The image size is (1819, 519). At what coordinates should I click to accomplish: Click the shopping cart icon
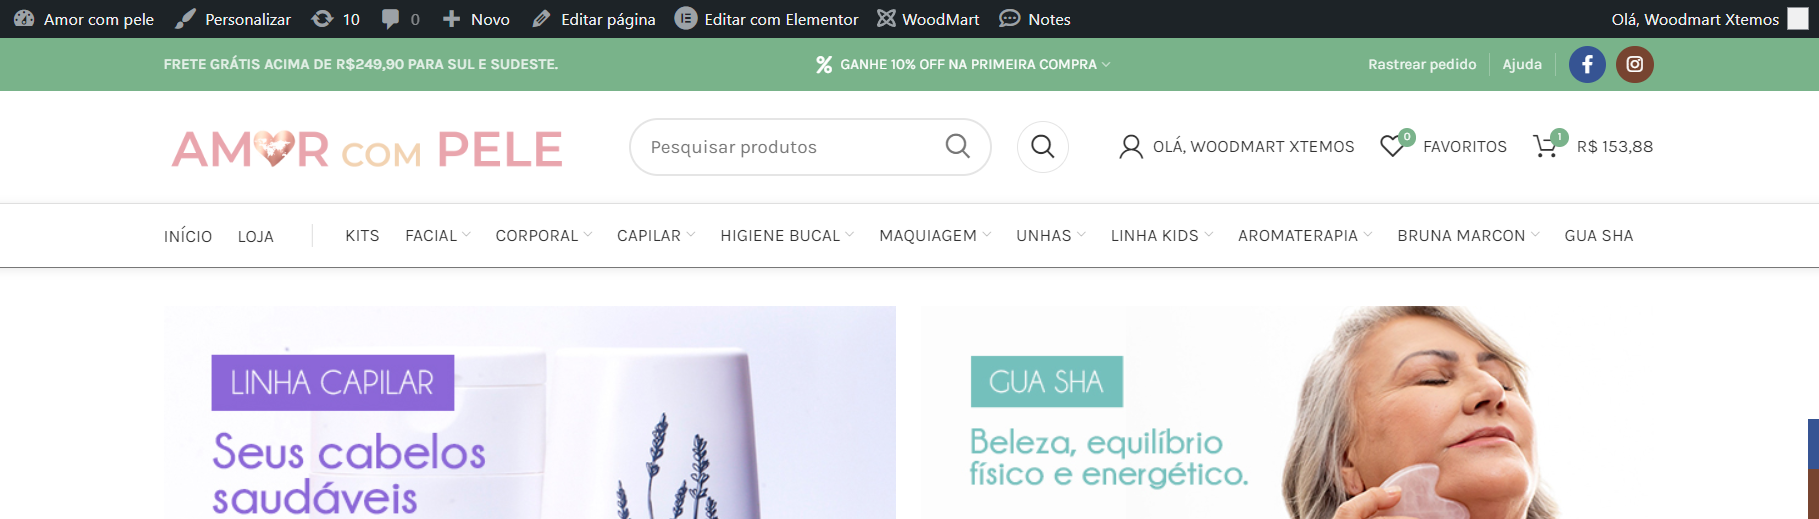point(1545,146)
